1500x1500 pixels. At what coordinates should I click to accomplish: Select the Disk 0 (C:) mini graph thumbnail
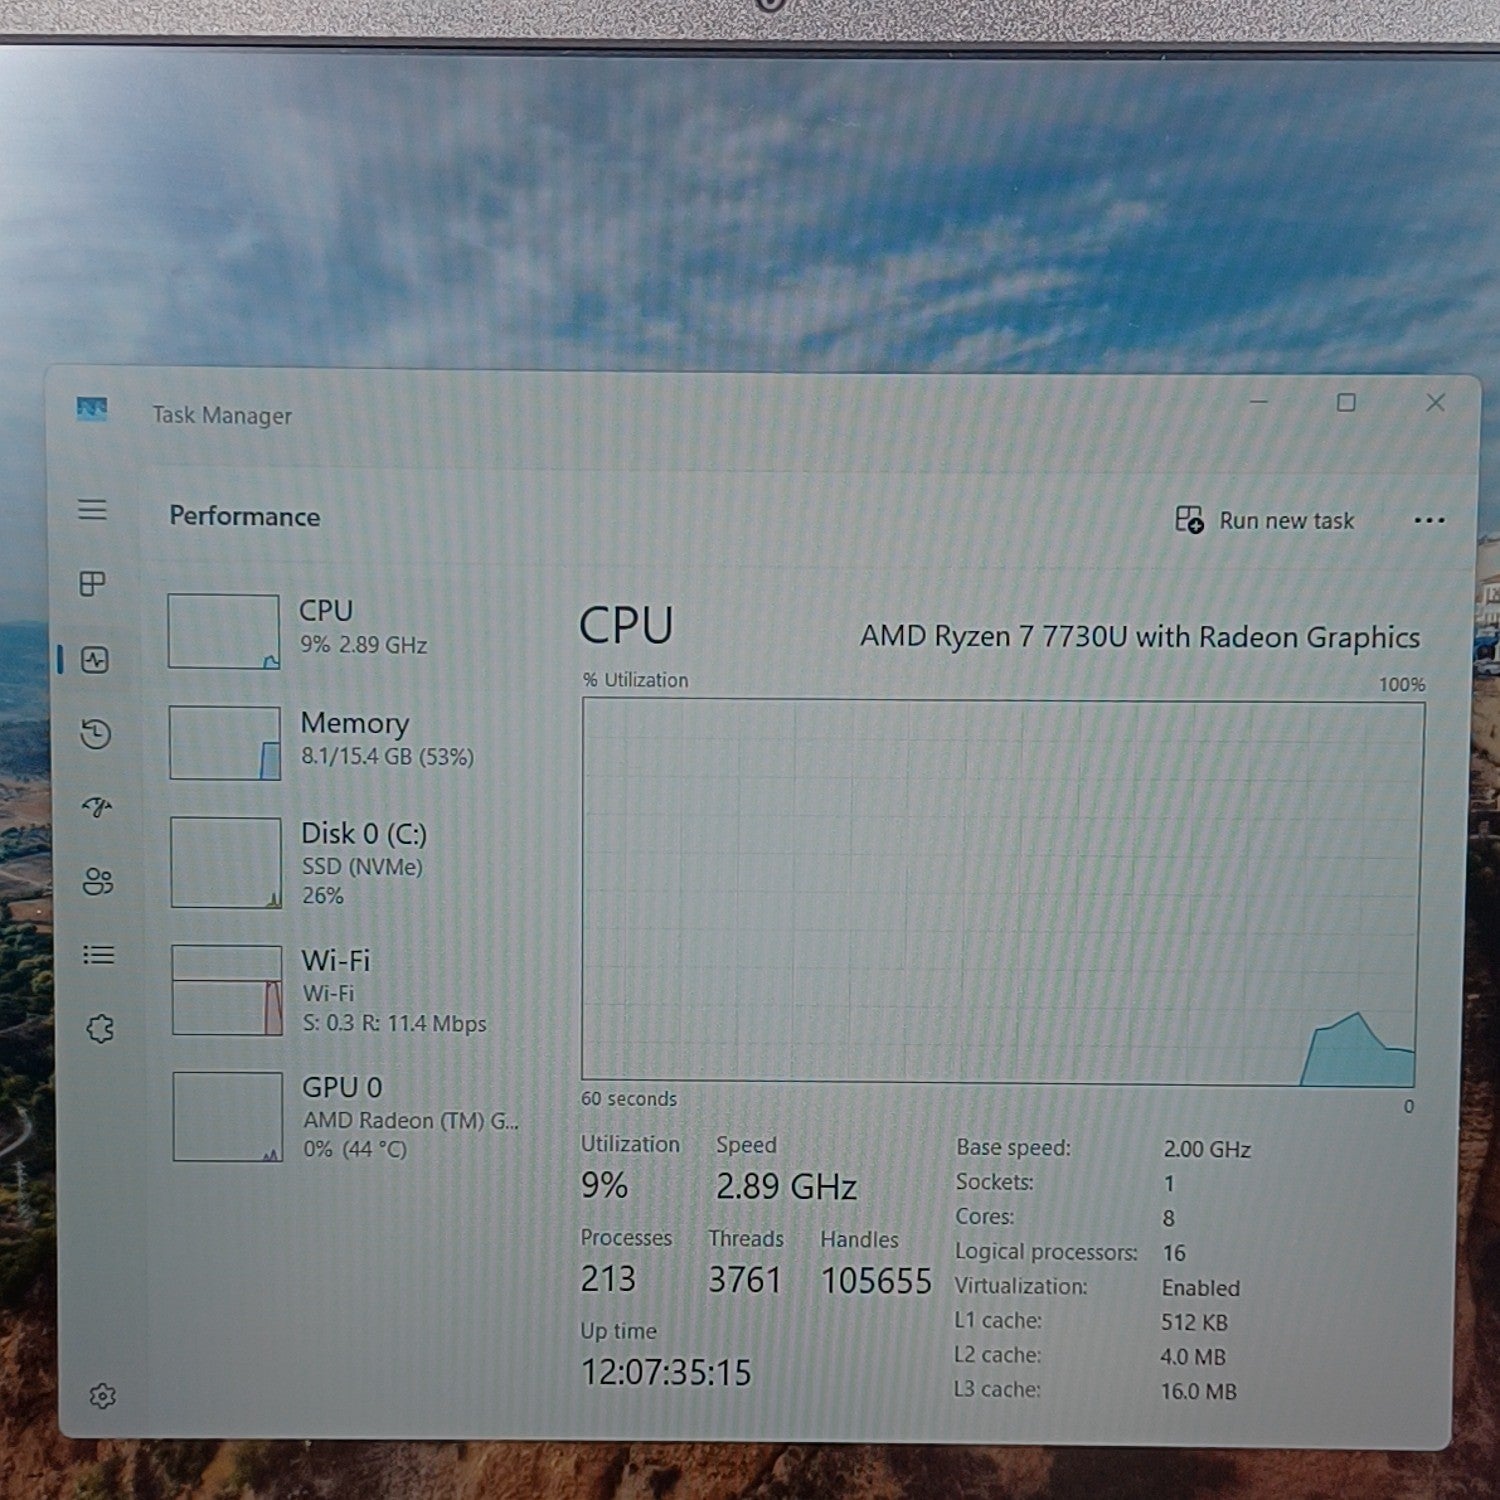[226, 862]
